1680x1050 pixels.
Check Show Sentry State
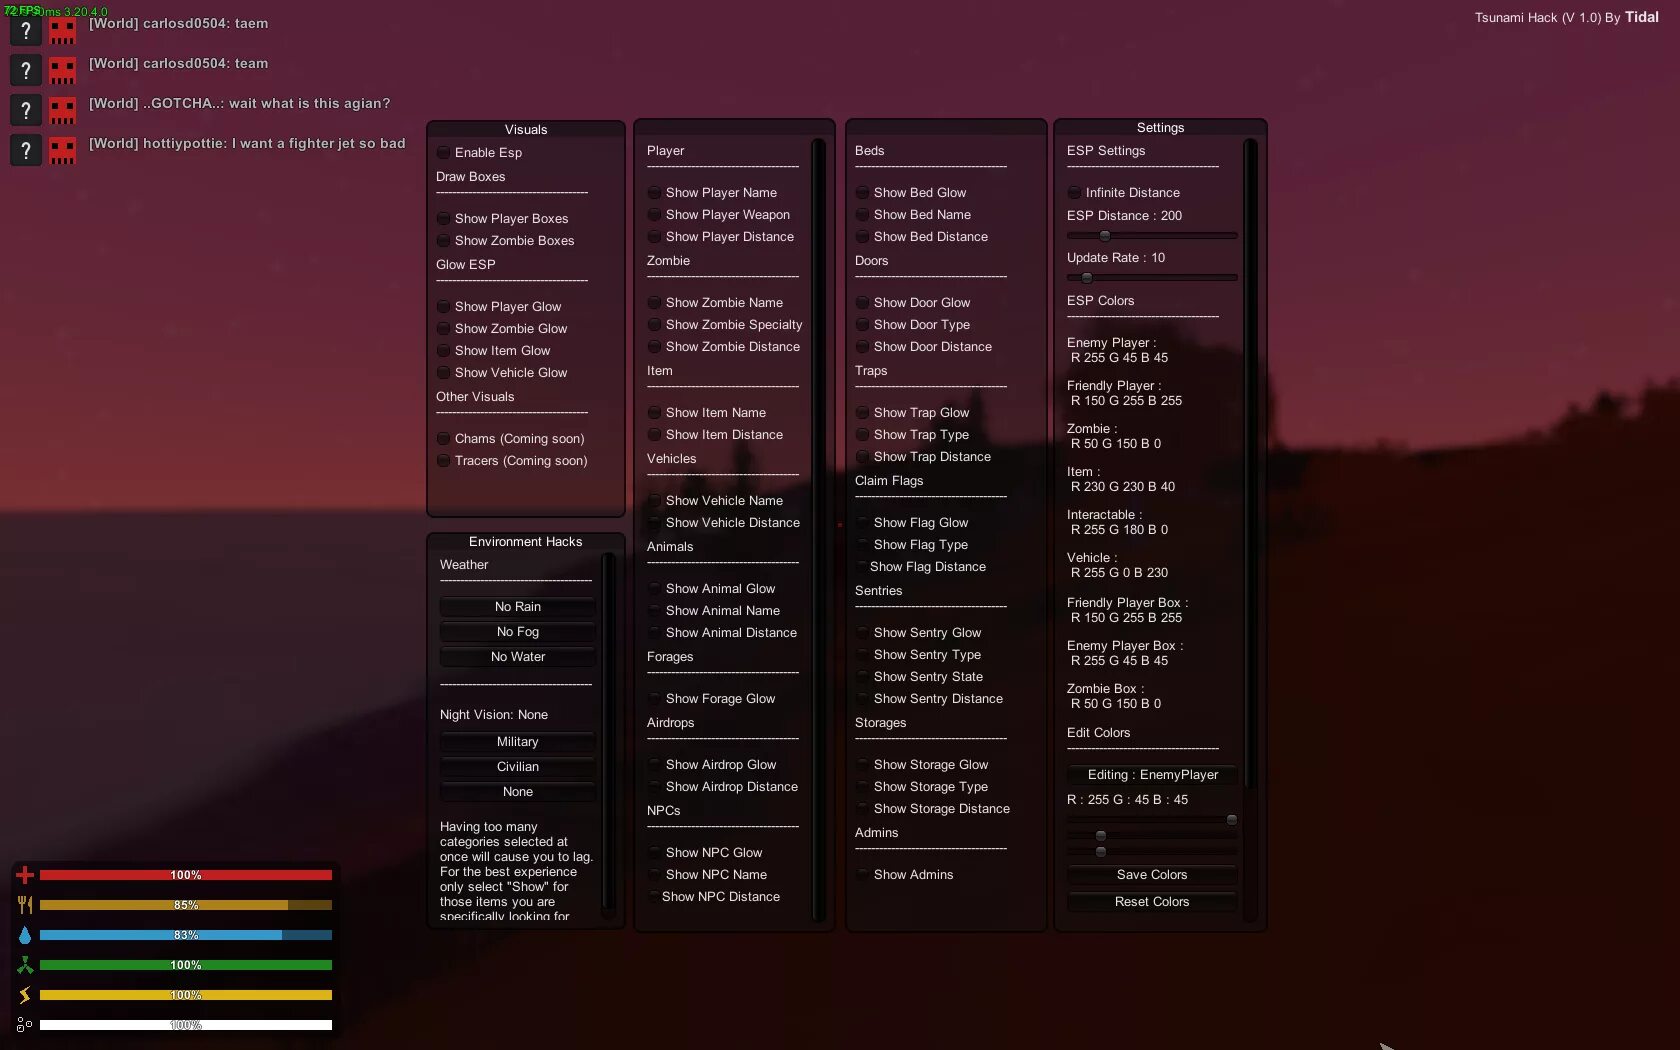tap(863, 676)
